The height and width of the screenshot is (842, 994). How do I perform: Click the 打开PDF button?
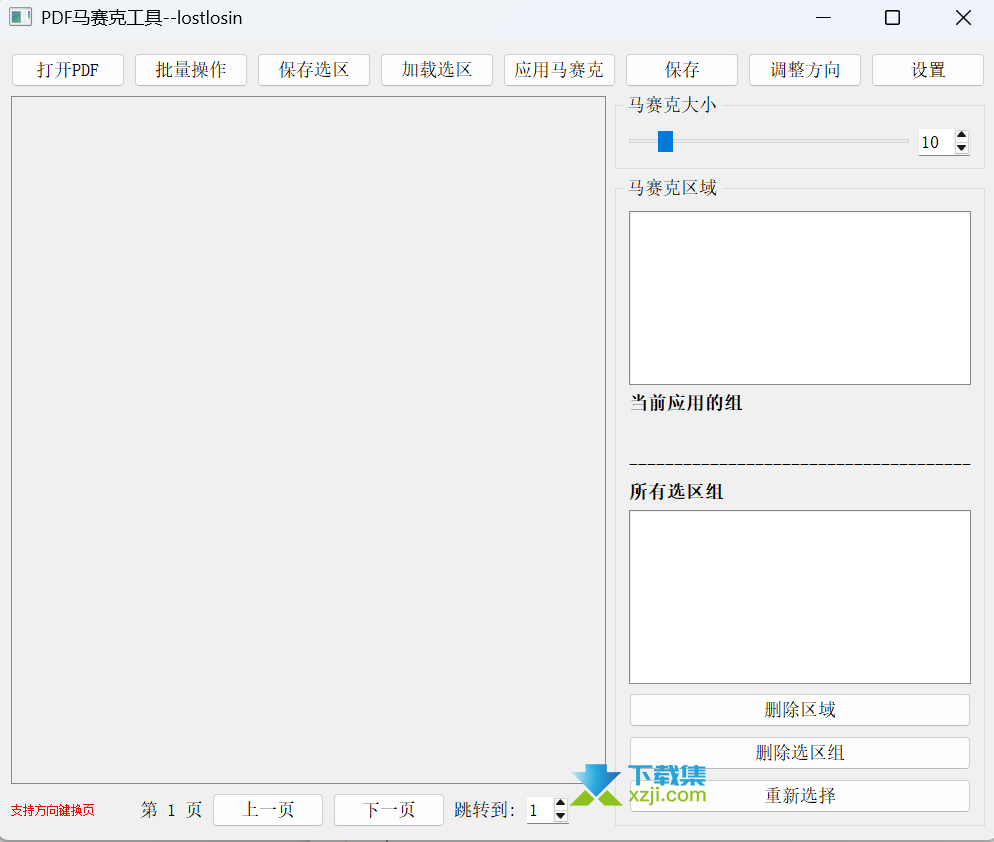click(68, 70)
